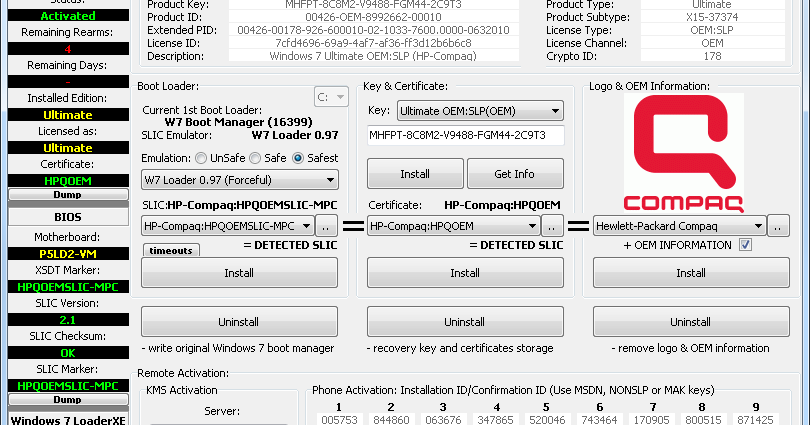Click the Certificate value HPQOEM in the sidebar
Image resolution: width=810 pixels, height=425 pixels.
click(68, 181)
